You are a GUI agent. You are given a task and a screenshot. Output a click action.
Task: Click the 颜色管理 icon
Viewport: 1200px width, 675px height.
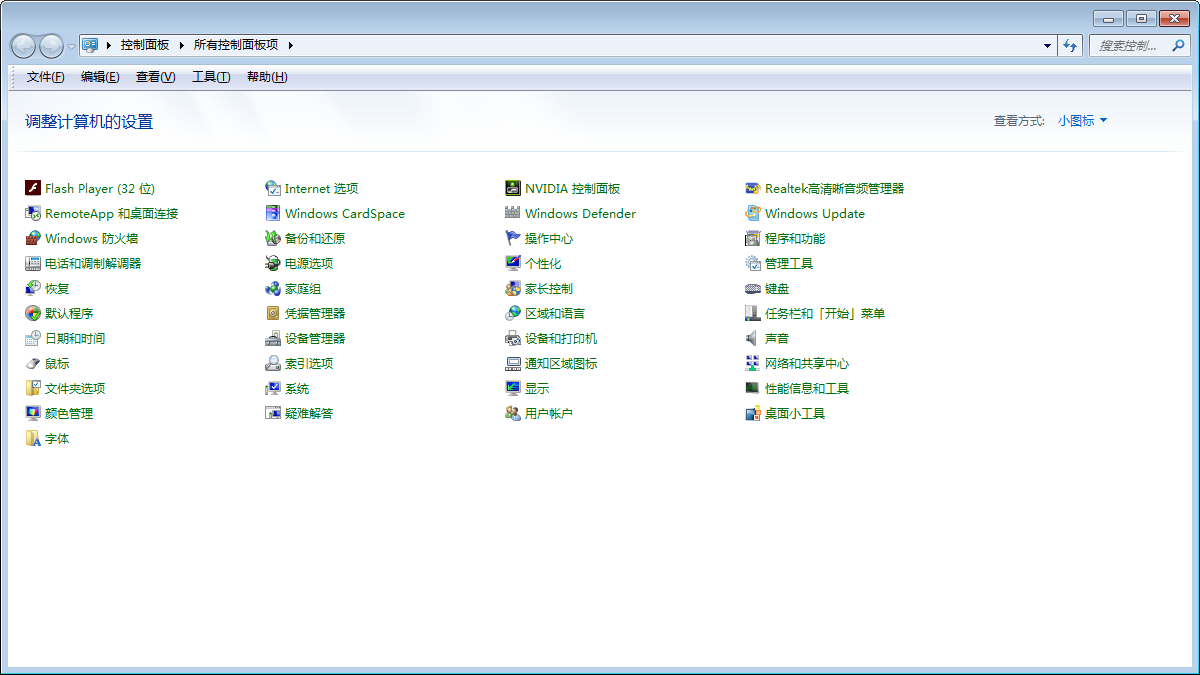(x=33, y=413)
